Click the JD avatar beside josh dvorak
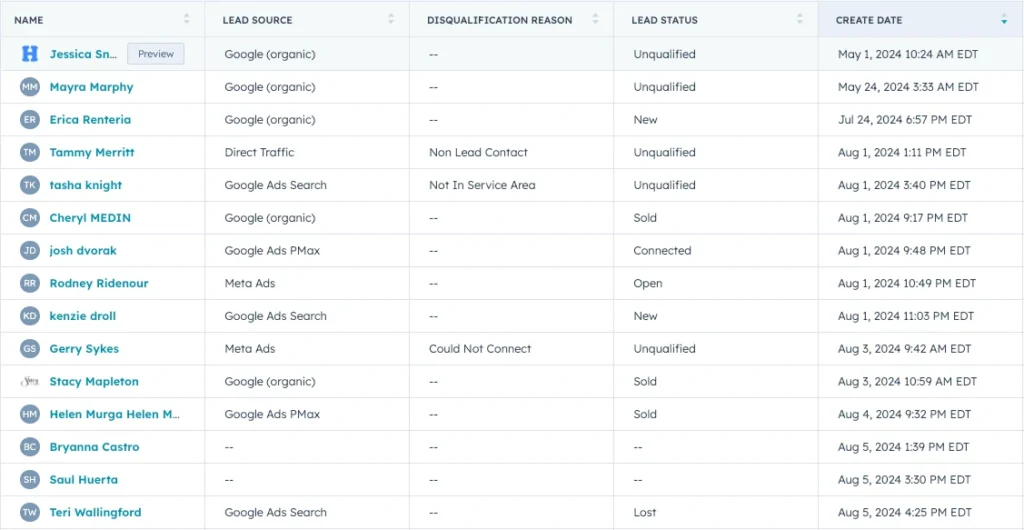The width and height of the screenshot is (1024, 530). pos(29,251)
